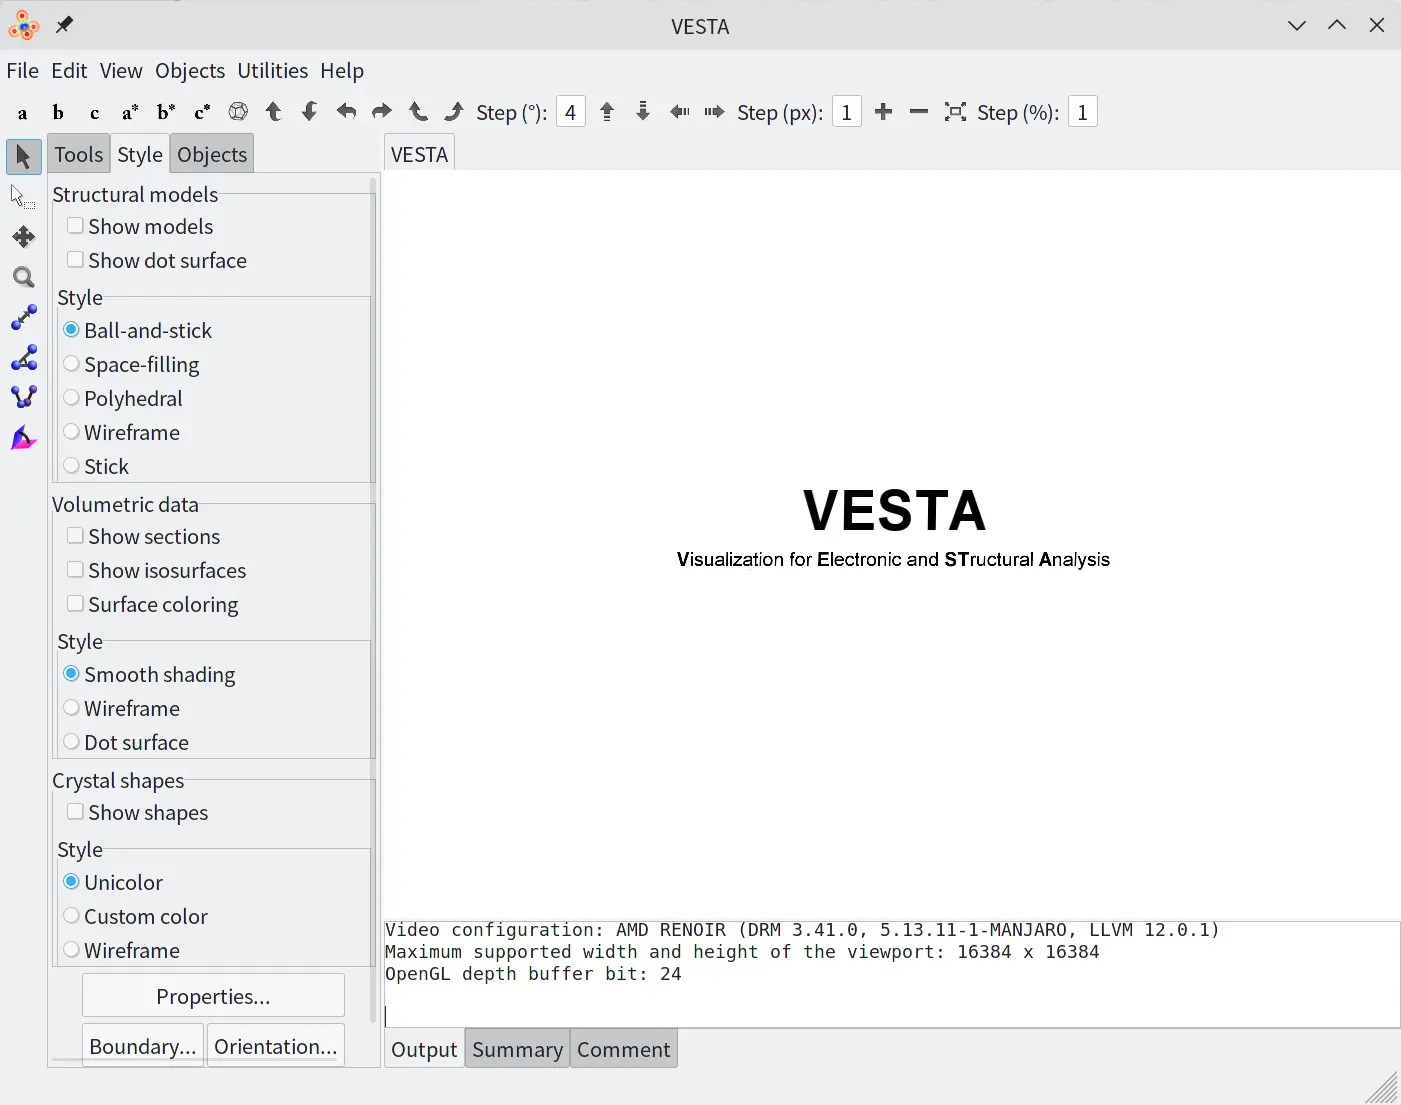This screenshot has height=1105, width=1401.
Task: Translate view upward with striped up arrow
Action: click(x=607, y=112)
